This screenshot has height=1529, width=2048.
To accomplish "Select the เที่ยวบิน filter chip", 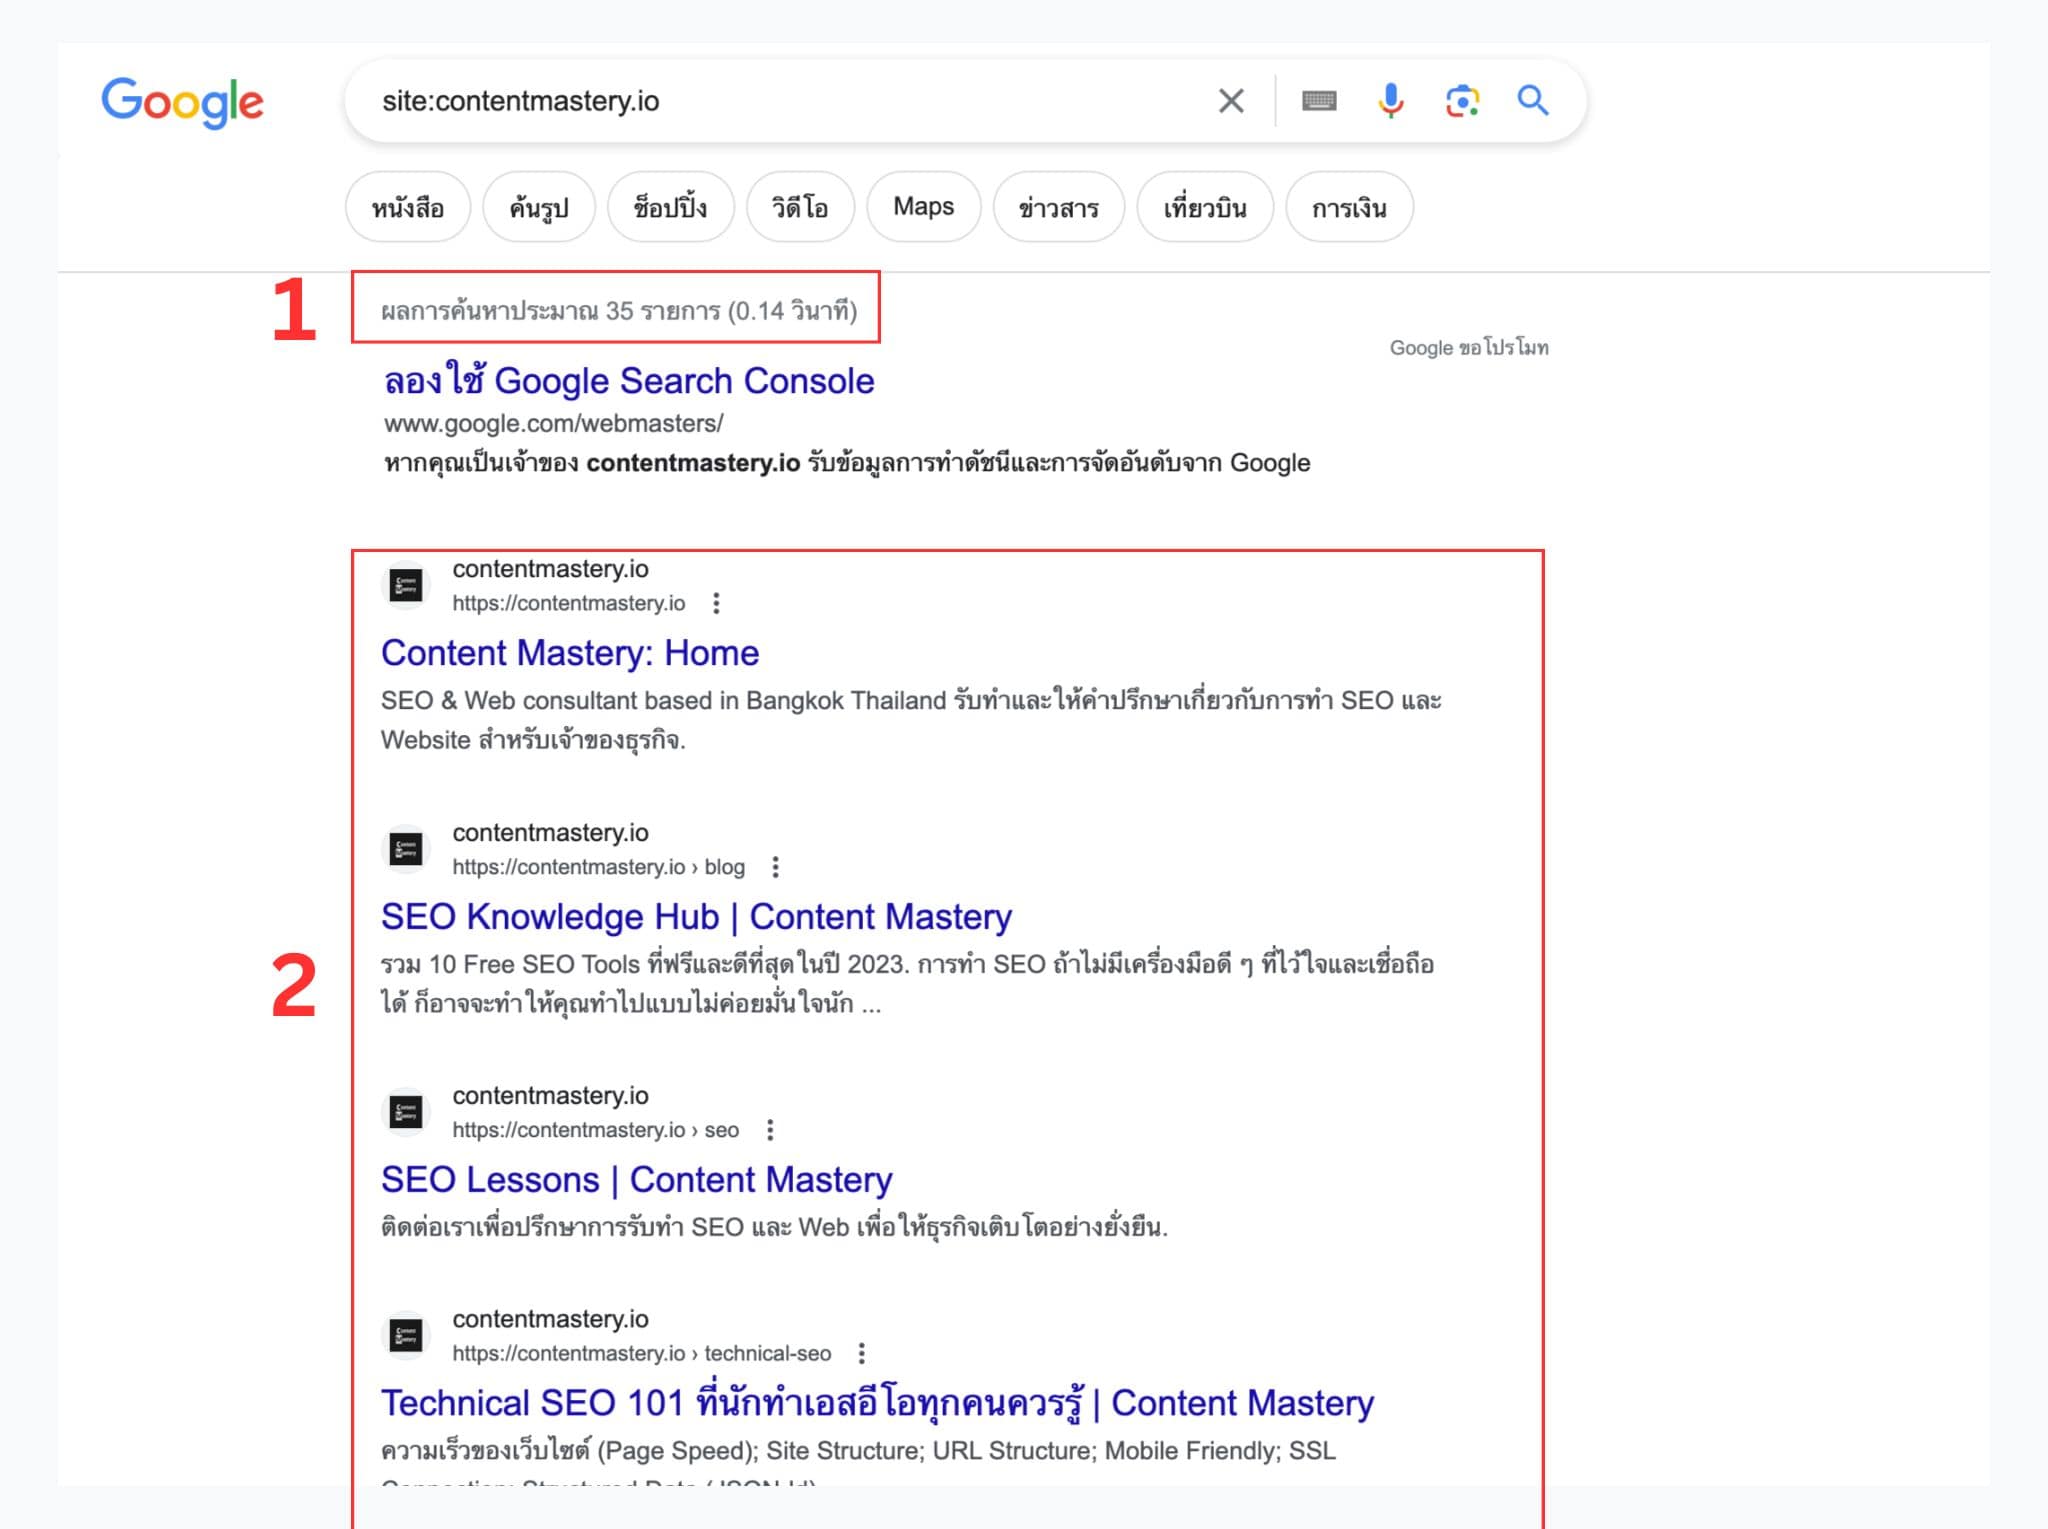I will (1205, 207).
